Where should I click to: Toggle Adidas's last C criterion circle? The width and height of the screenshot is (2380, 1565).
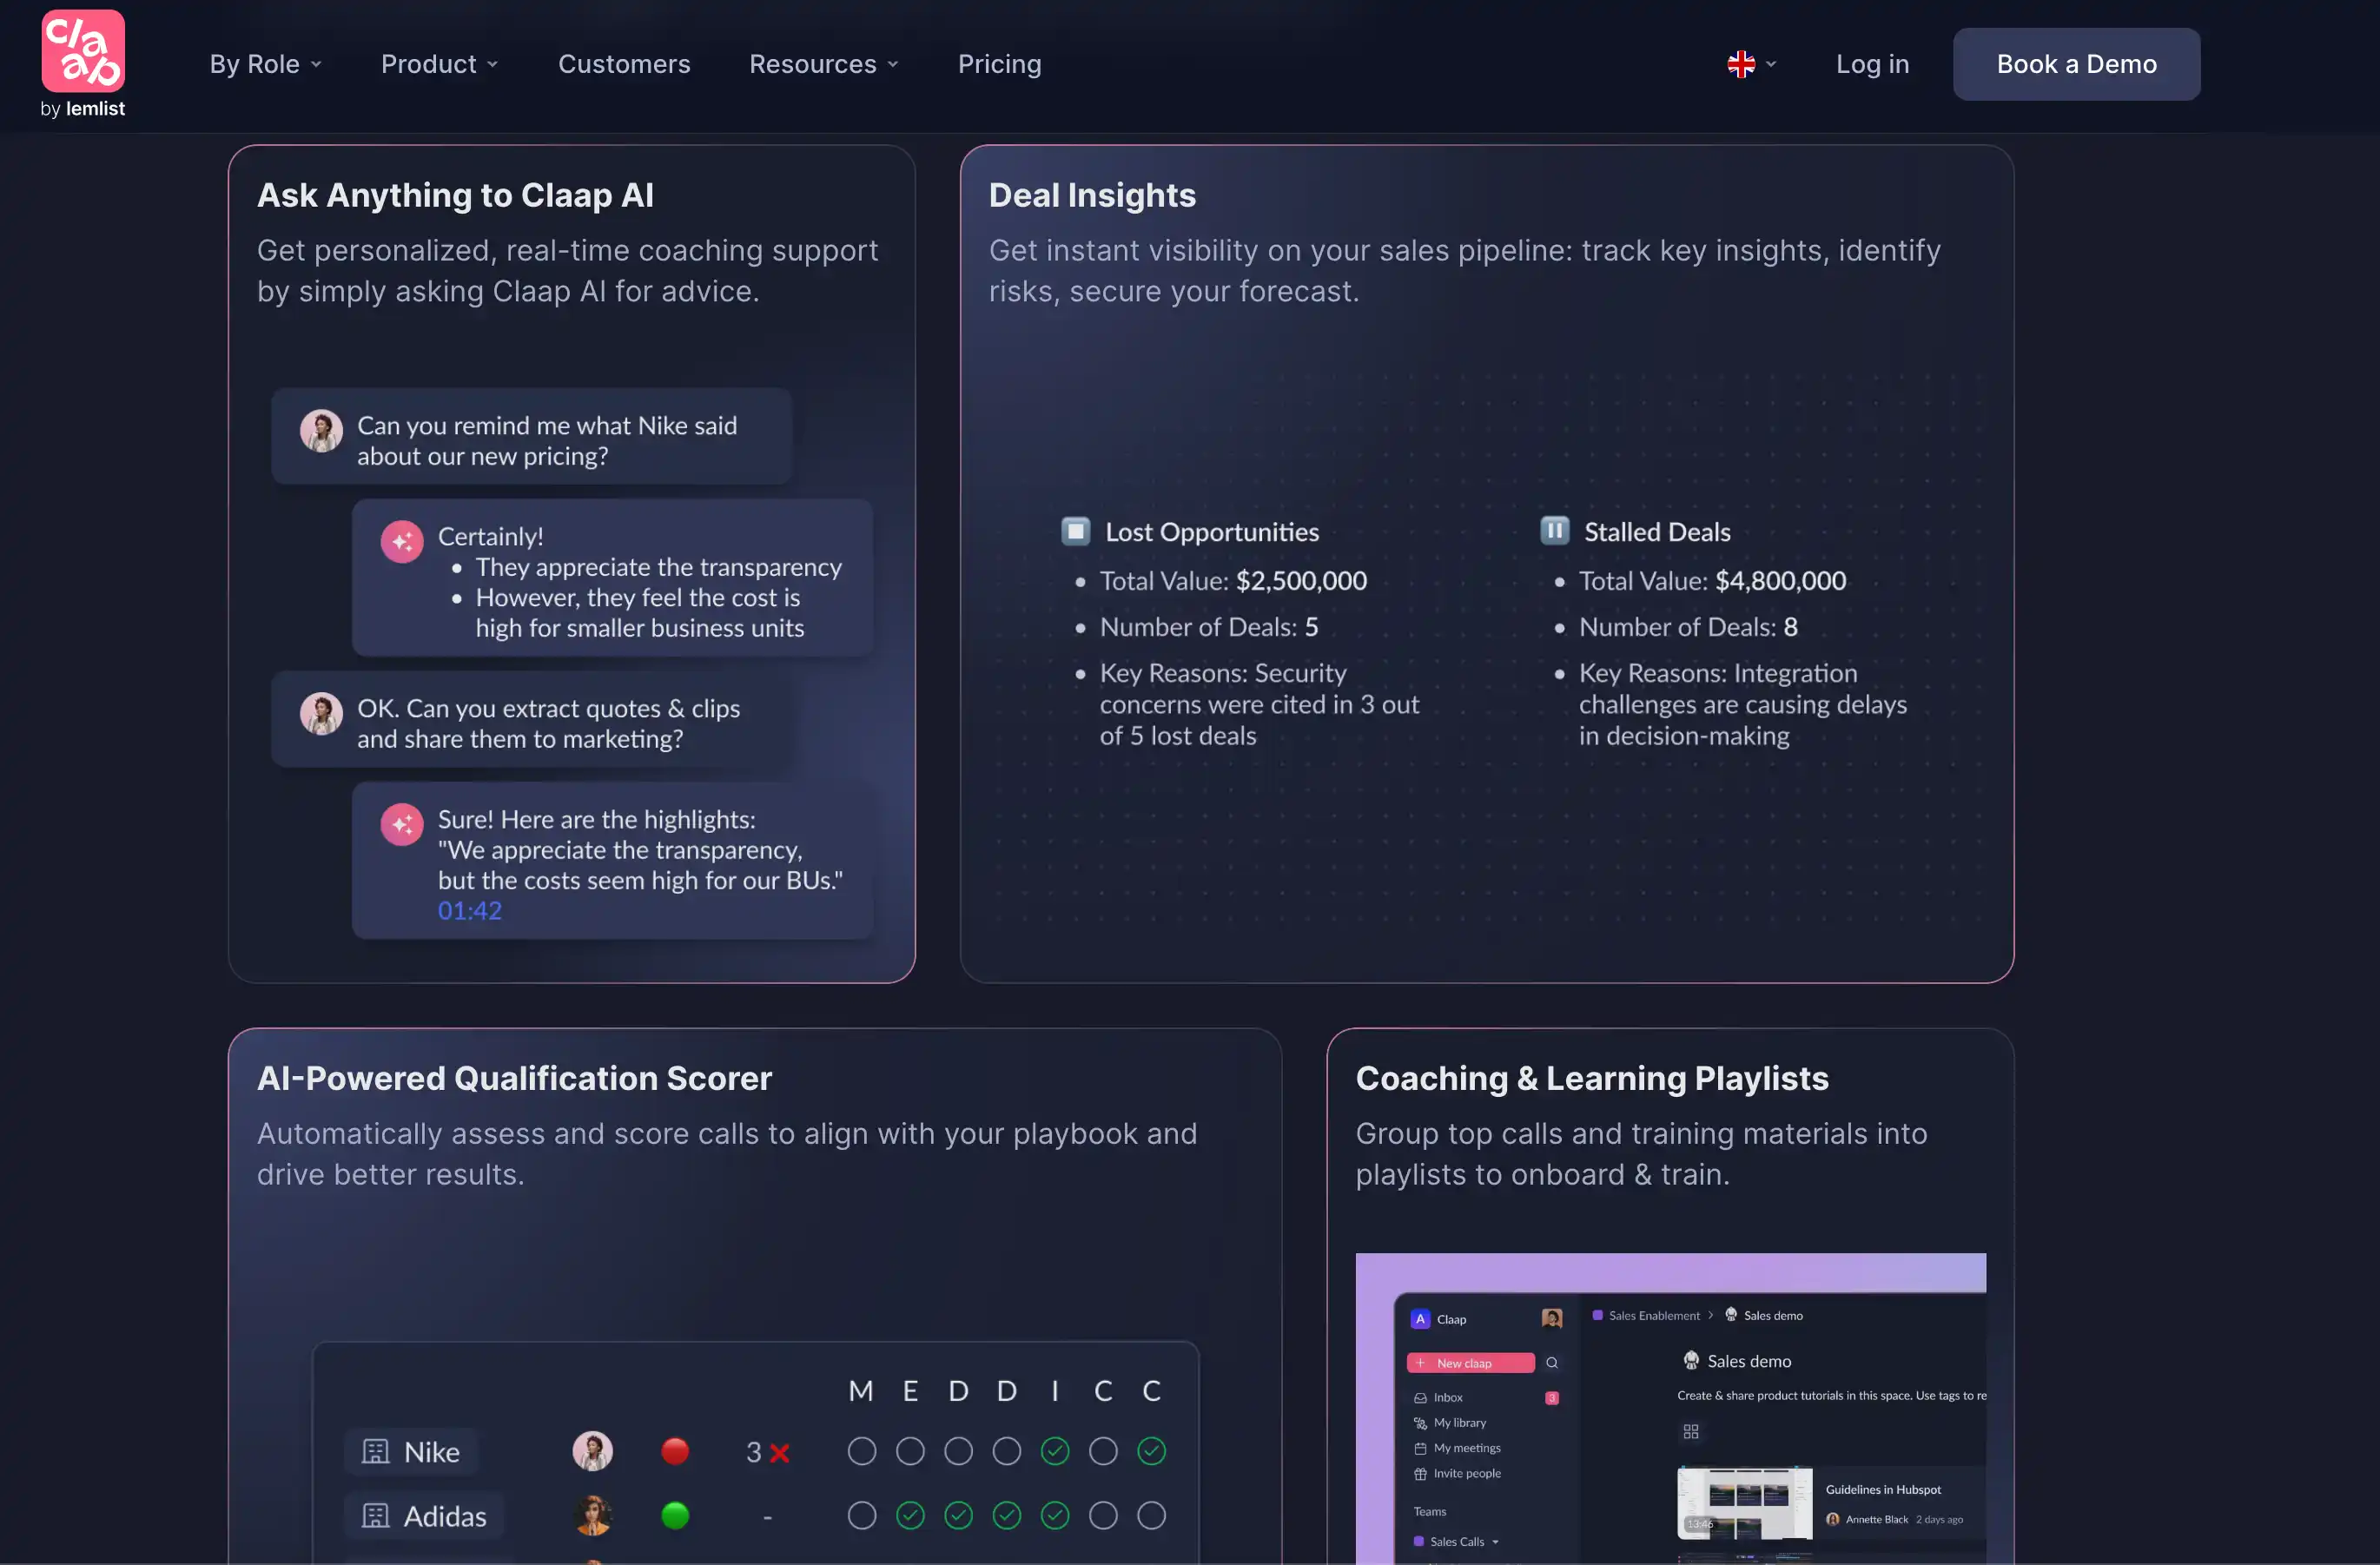click(x=1152, y=1516)
